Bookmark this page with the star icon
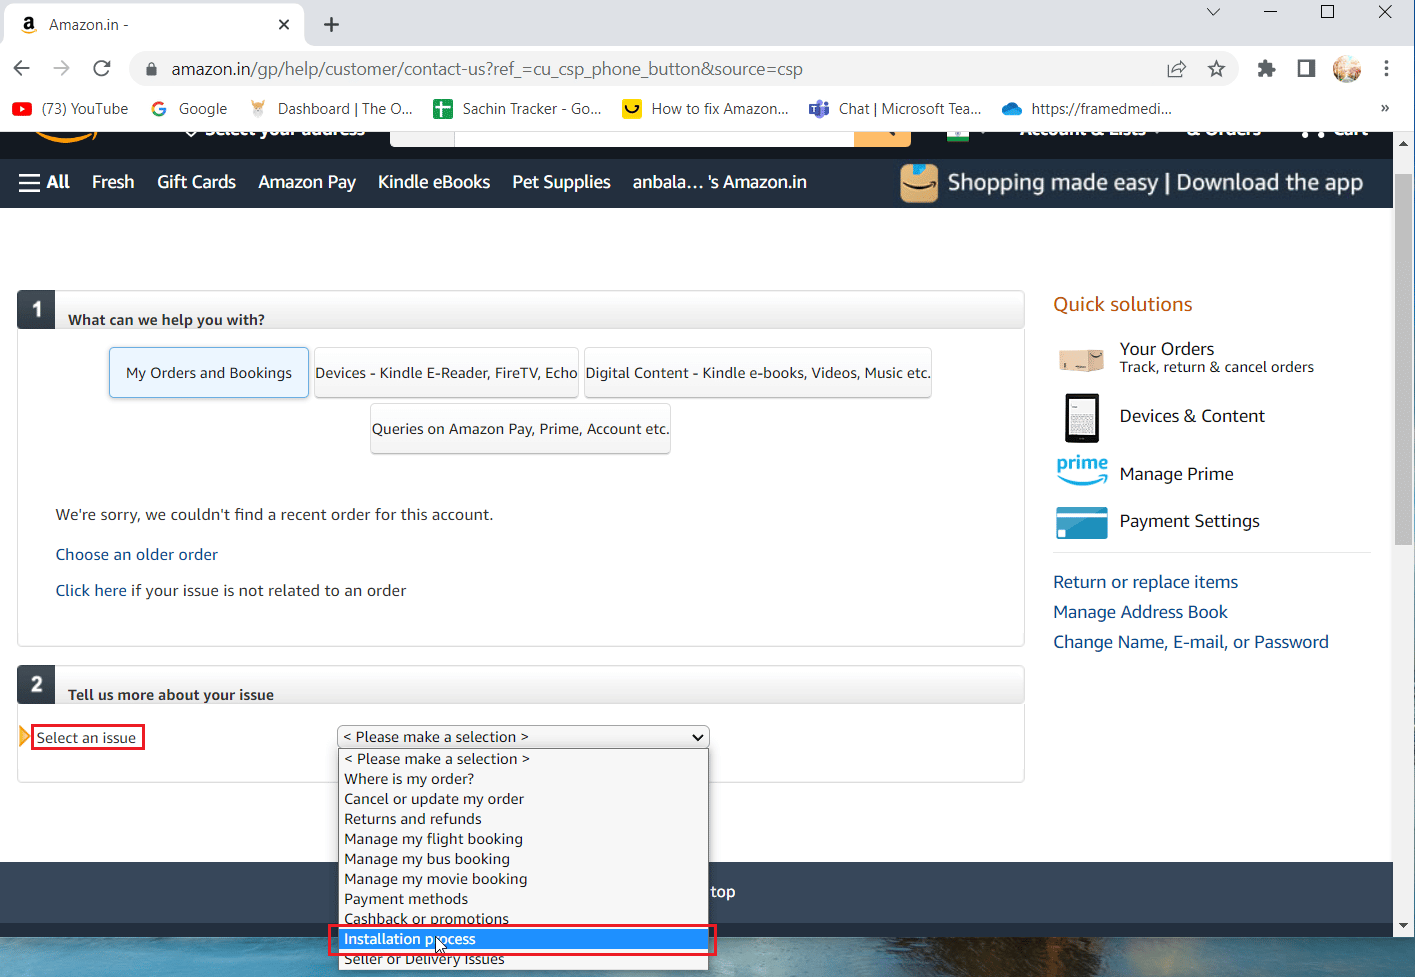1415x977 pixels. tap(1216, 69)
